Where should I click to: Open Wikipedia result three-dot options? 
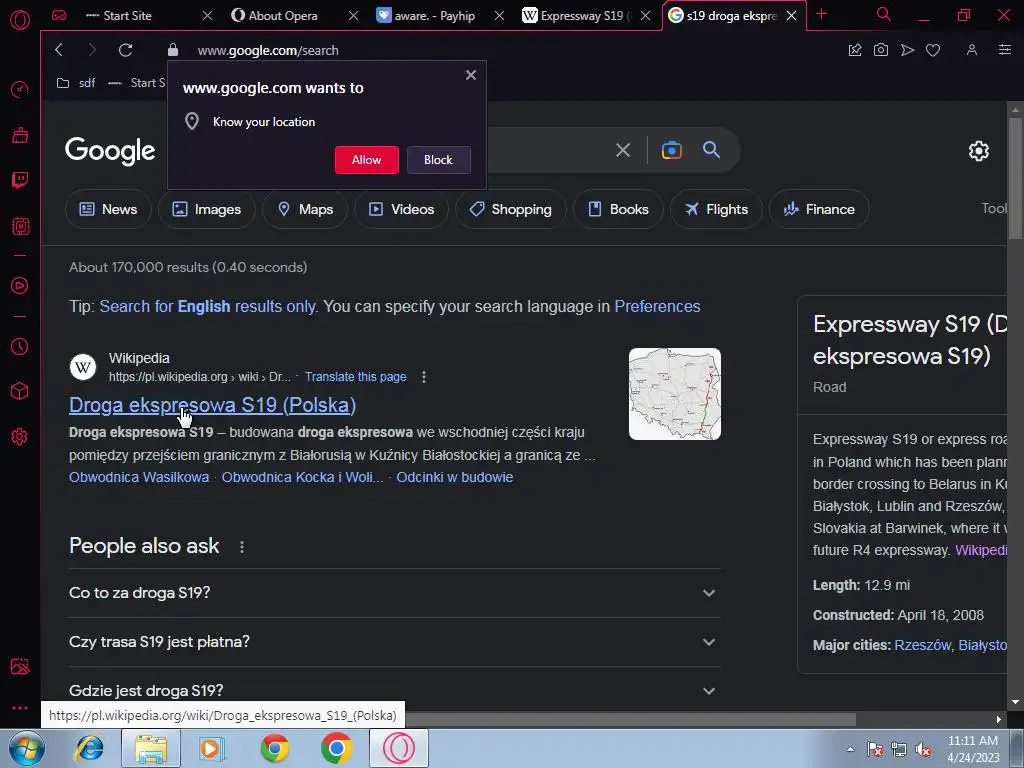click(x=424, y=377)
